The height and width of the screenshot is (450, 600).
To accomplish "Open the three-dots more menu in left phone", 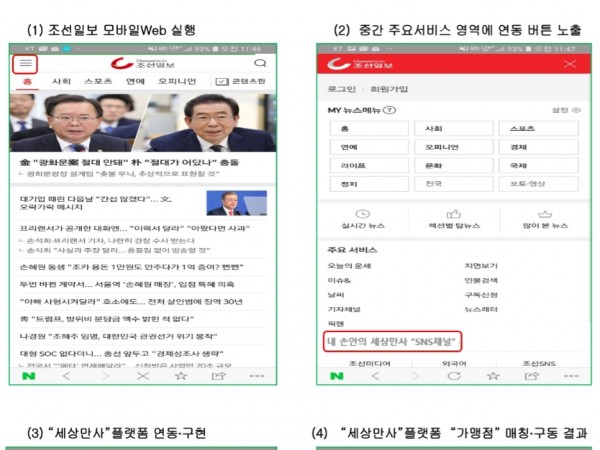I will point(257,376).
